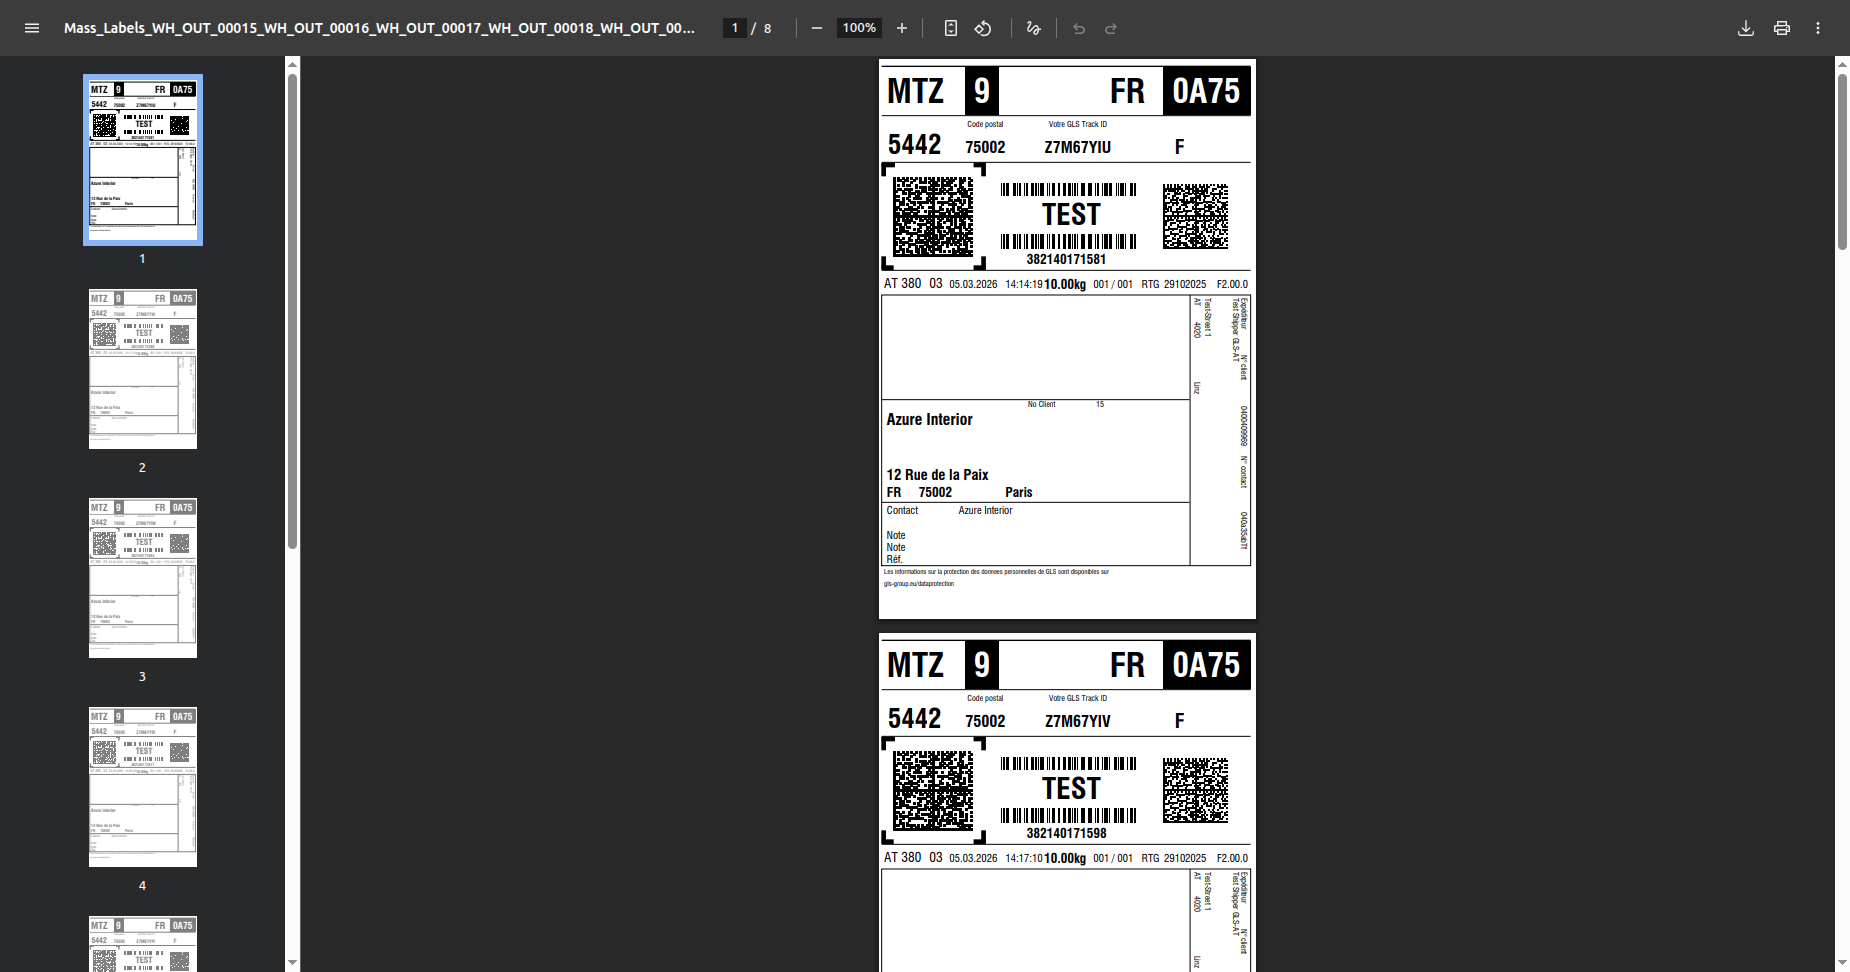
Task: Download the PDF file
Action: click(1746, 28)
